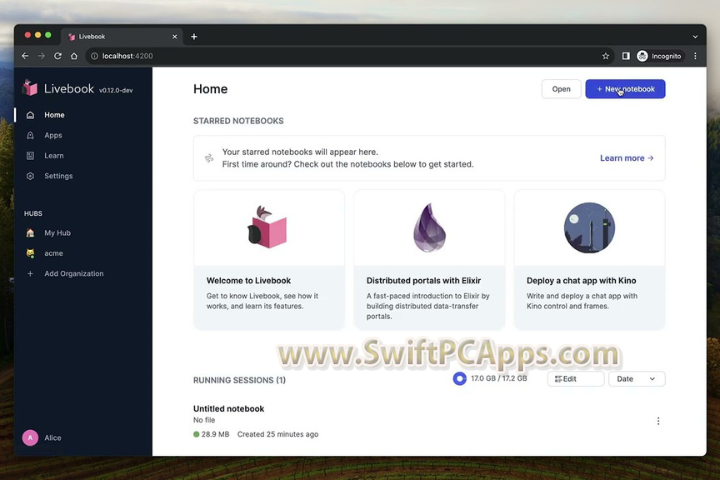The width and height of the screenshot is (720, 480).
Task: Click the Settings gear icon in sidebar
Action: 30,176
